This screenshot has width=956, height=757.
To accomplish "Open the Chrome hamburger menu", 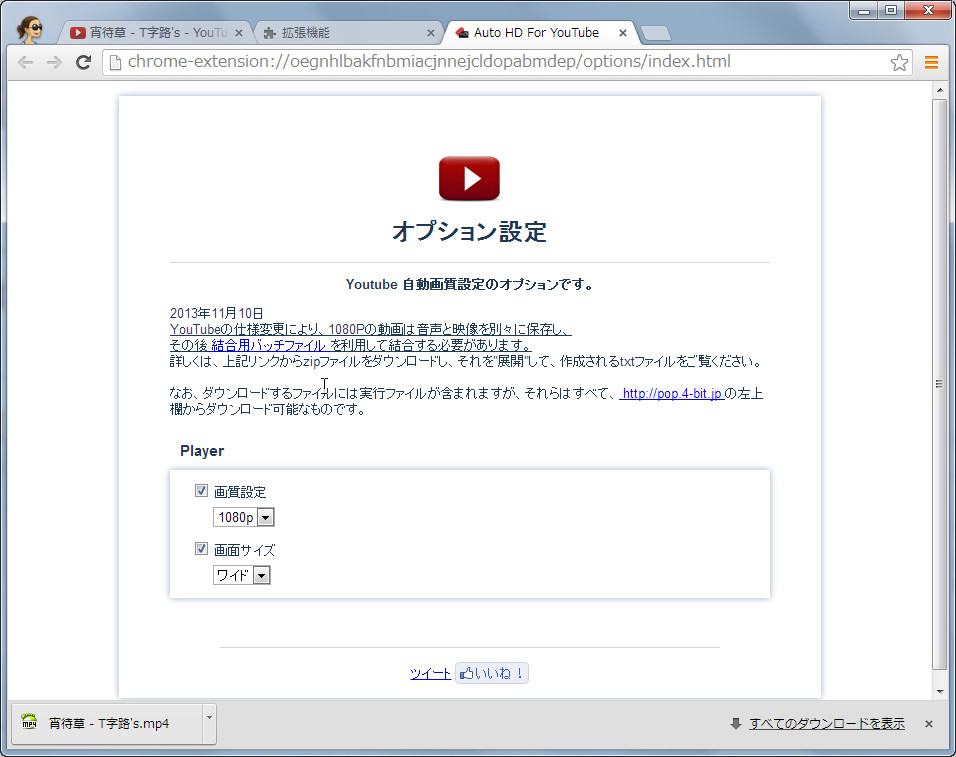I will pos(931,62).
